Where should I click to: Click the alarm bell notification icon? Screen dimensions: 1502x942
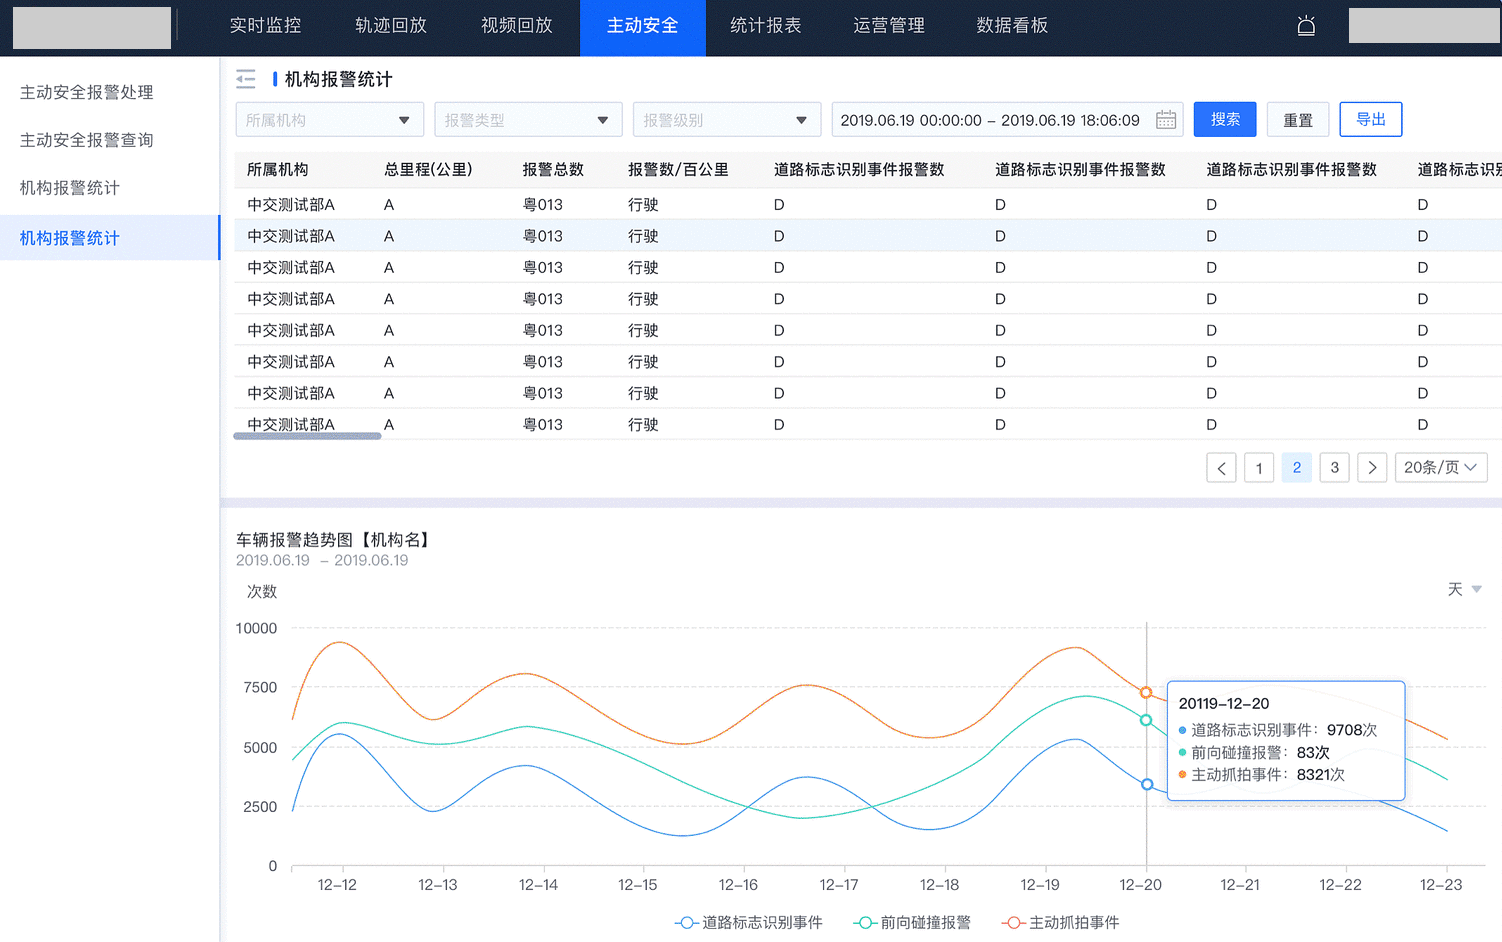[1306, 26]
